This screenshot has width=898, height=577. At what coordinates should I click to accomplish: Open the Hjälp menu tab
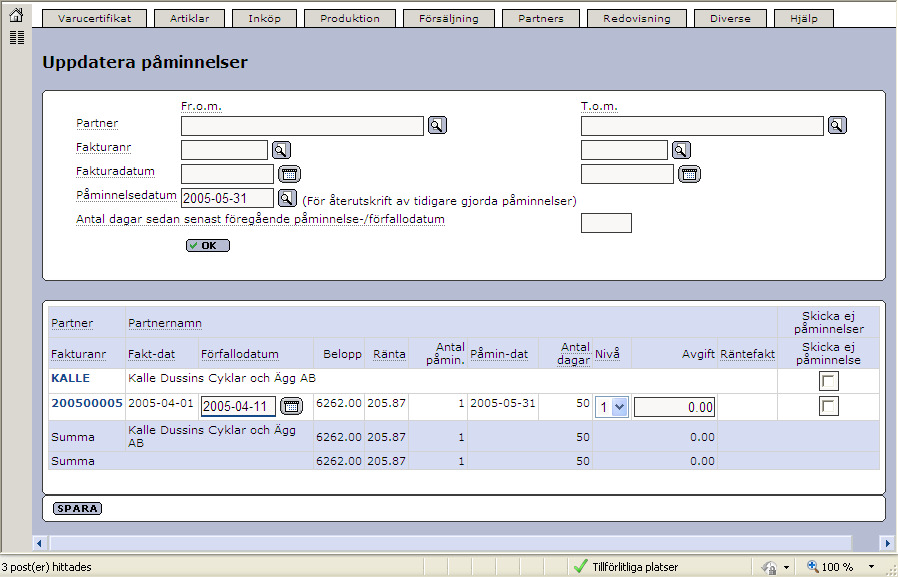pyautogui.click(x=804, y=18)
